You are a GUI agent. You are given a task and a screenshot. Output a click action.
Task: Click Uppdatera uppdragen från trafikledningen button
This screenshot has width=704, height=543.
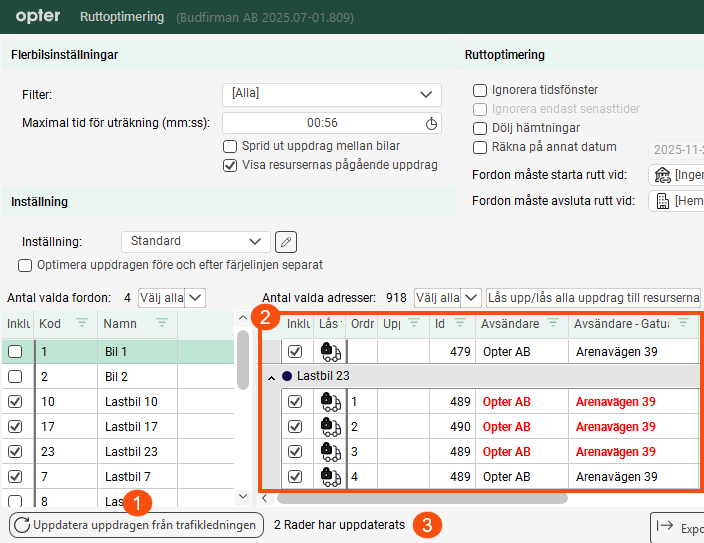(135, 525)
